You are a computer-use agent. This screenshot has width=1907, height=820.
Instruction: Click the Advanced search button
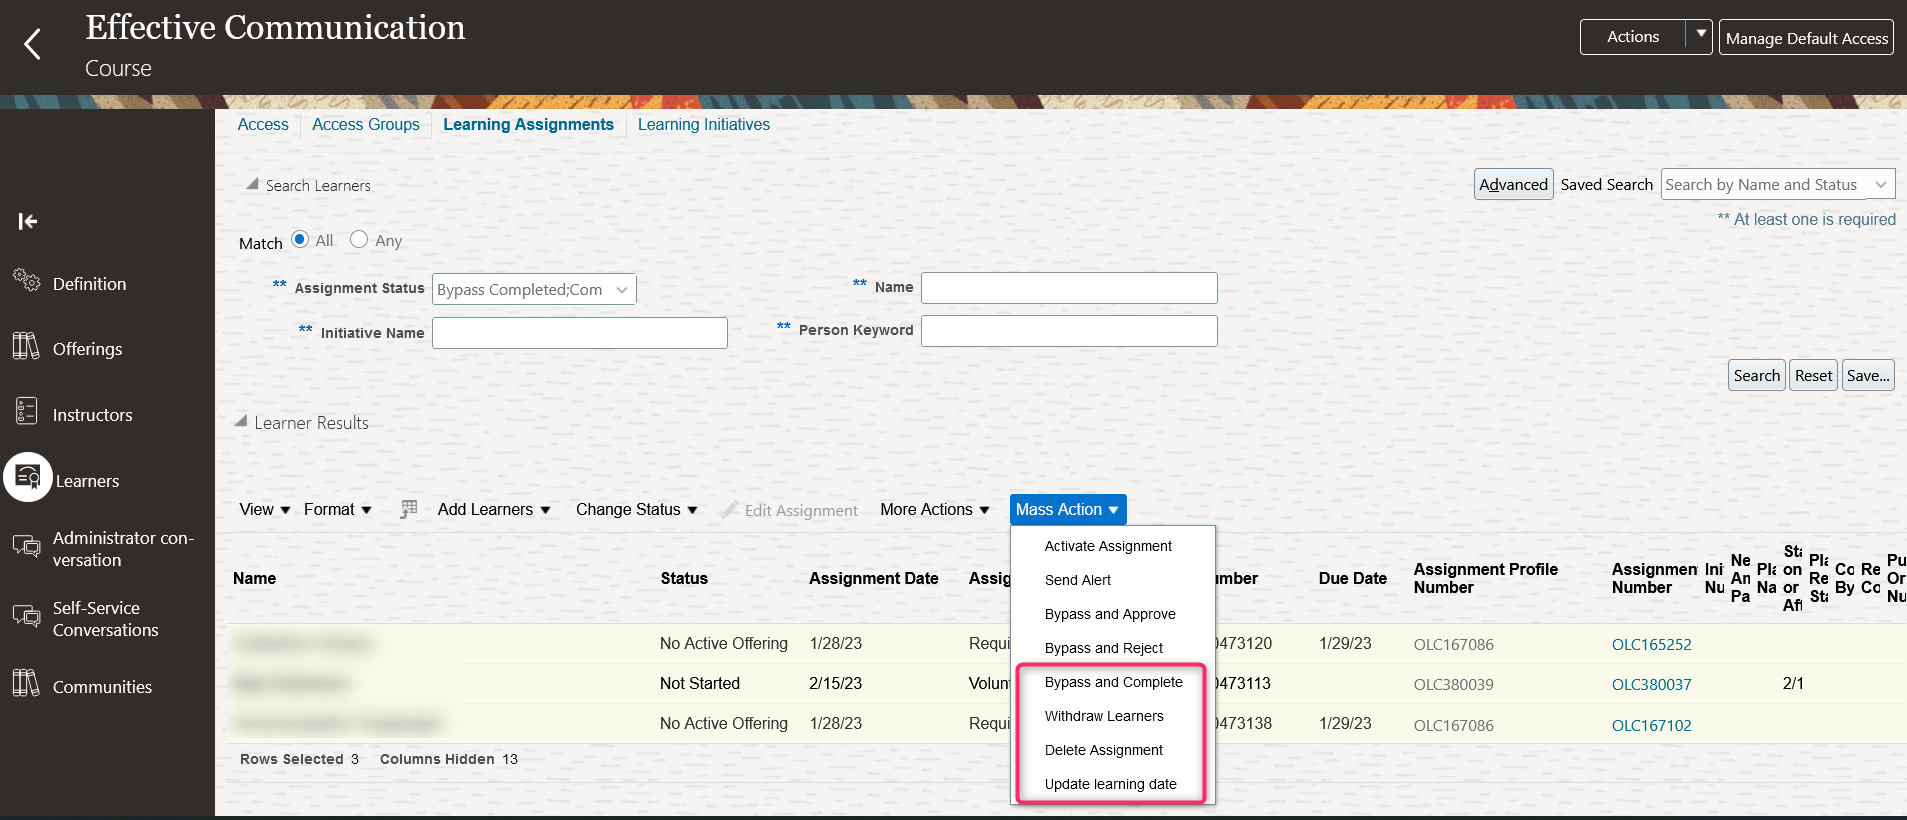1514,184
